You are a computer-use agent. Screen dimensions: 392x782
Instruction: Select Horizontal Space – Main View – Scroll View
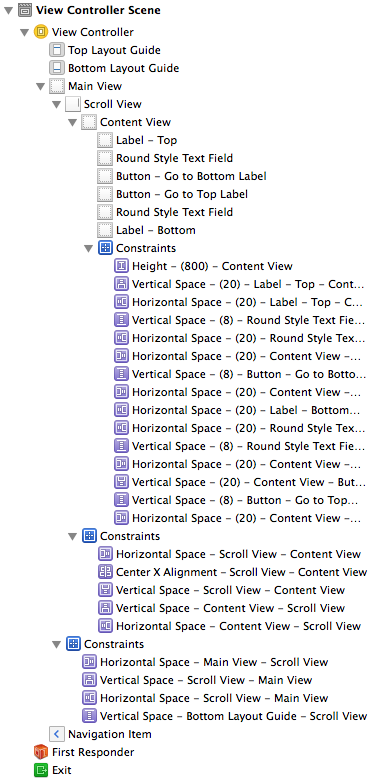[x=205, y=662]
